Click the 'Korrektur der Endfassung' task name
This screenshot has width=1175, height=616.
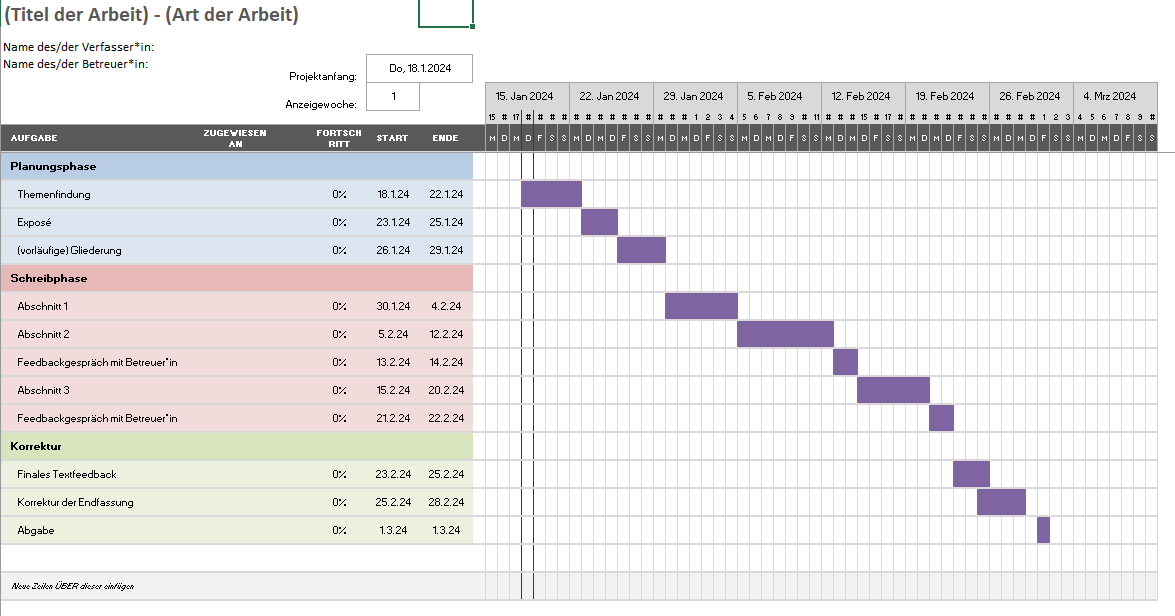[x=75, y=502]
